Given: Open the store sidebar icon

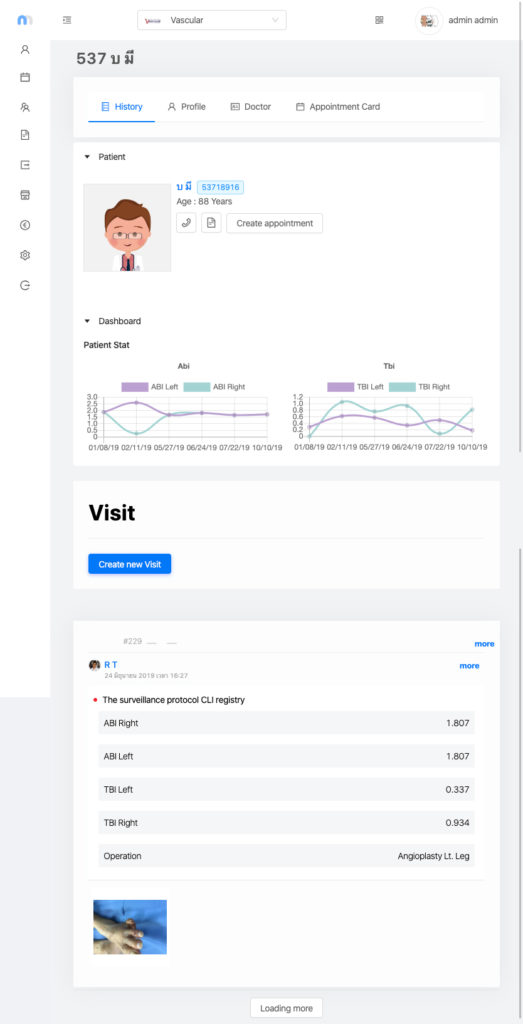Looking at the screenshot, I should point(25,195).
